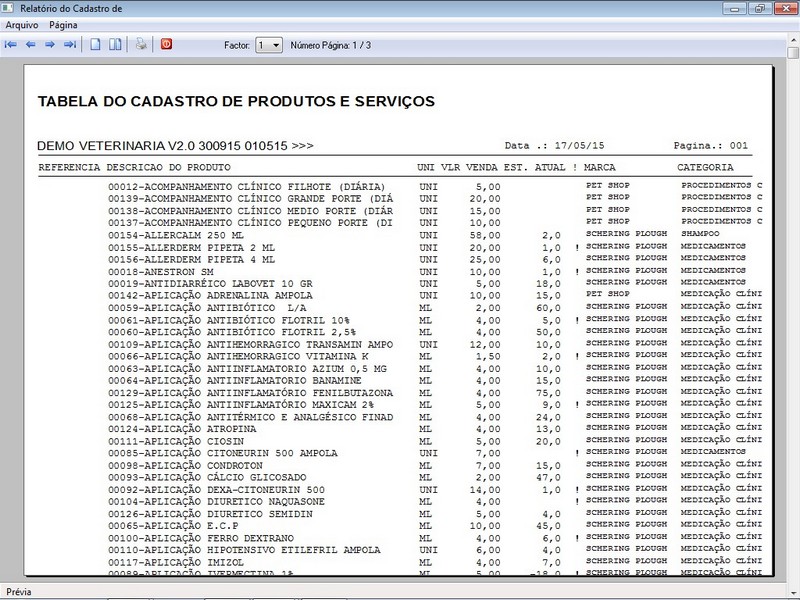
Task: Minimize the report preview window
Action: pos(734,8)
